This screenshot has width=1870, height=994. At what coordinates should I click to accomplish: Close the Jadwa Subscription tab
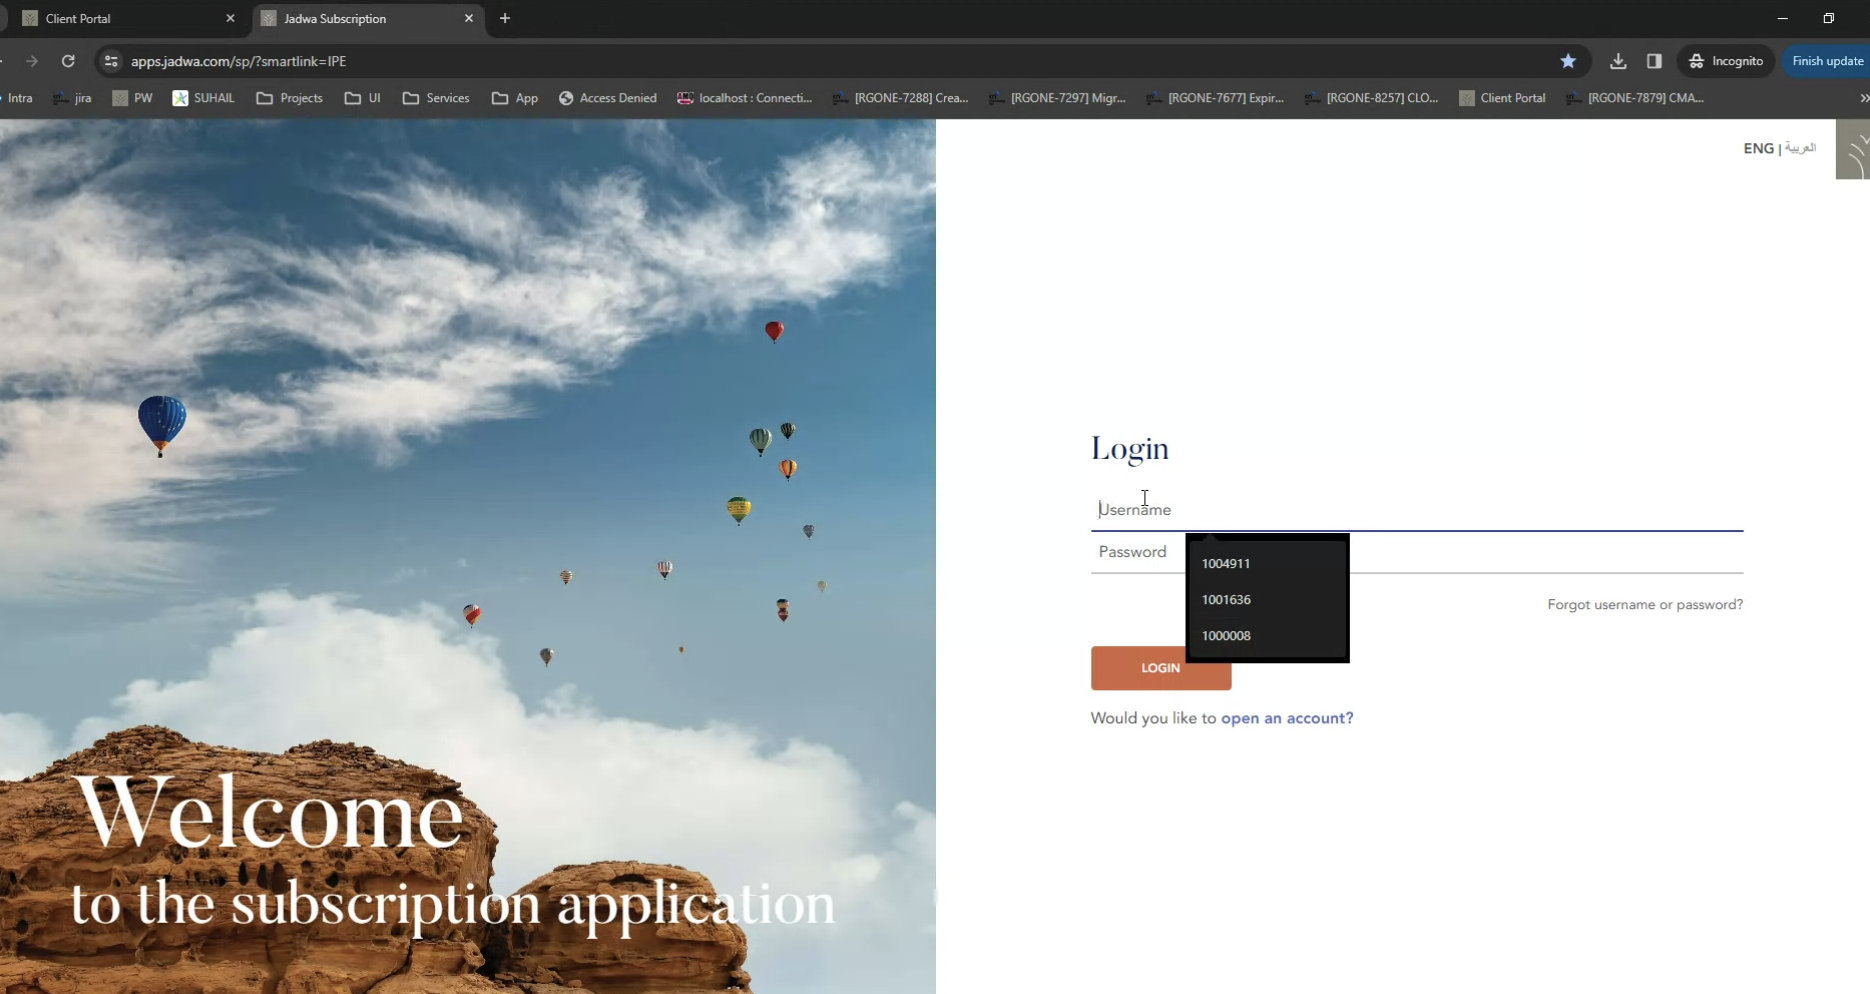click(x=468, y=18)
